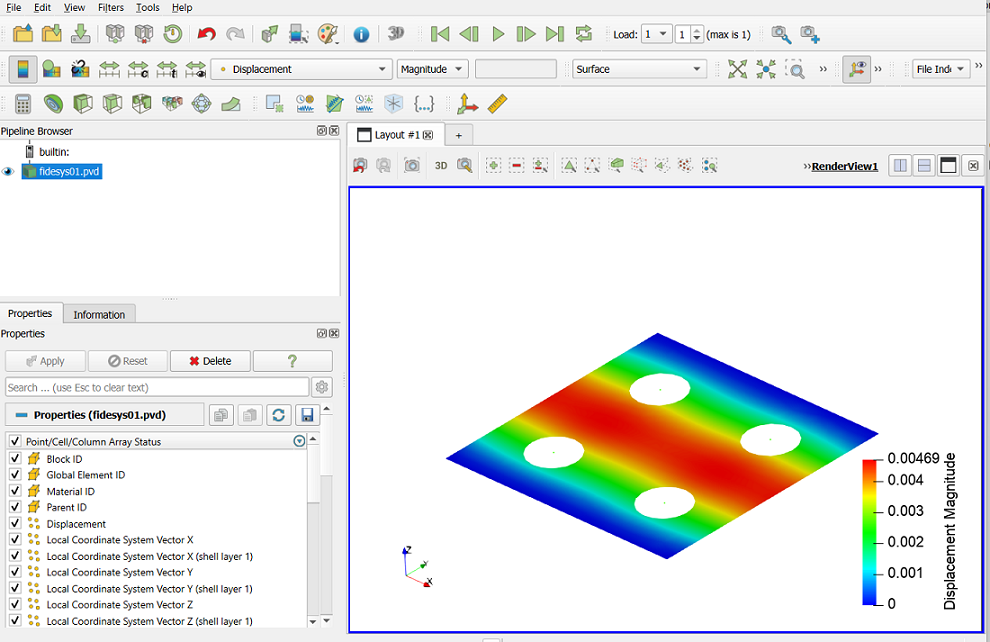Click the Capture Screenshot camera icon
The width and height of the screenshot is (990, 642).
(412, 166)
